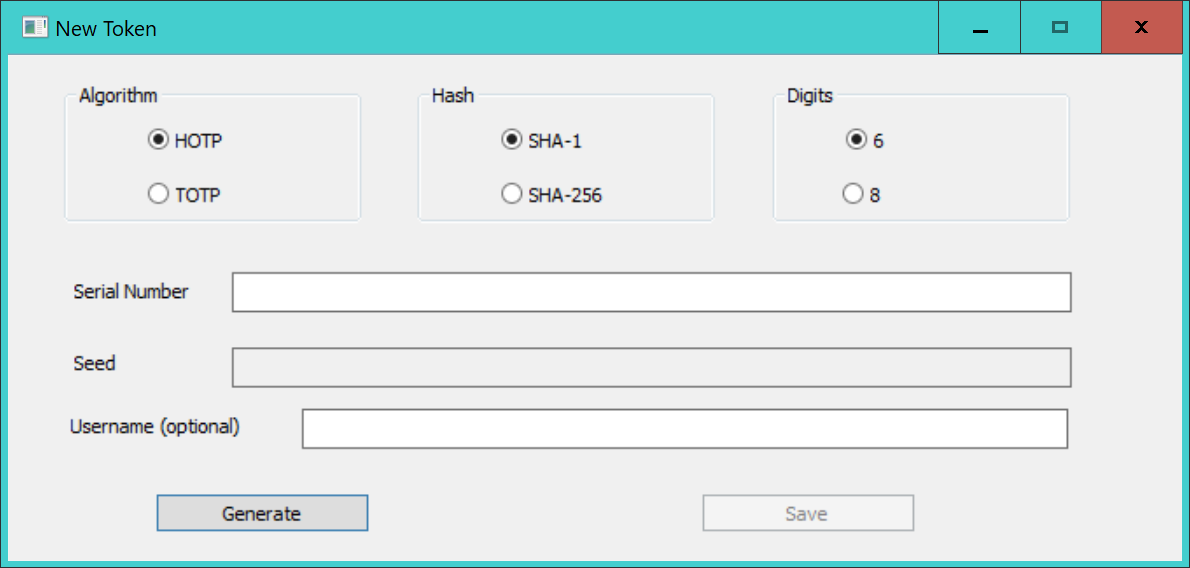This screenshot has width=1190, height=568.
Task: Click the Digits group heading
Action: 809,96
